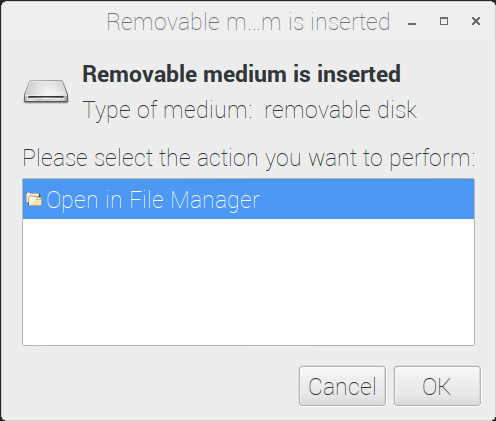Dismiss the prompt using Cancel
The height and width of the screenshot is (421, 496).
(x=342, y=386)
